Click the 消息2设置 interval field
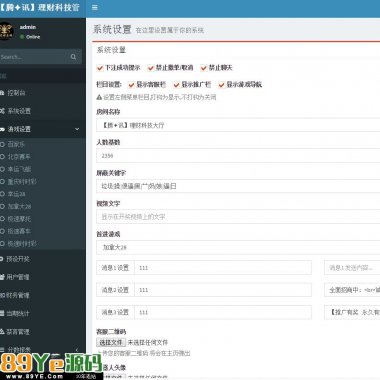Image resolution: width=380 pixels, height=380 pixels. 223,290
